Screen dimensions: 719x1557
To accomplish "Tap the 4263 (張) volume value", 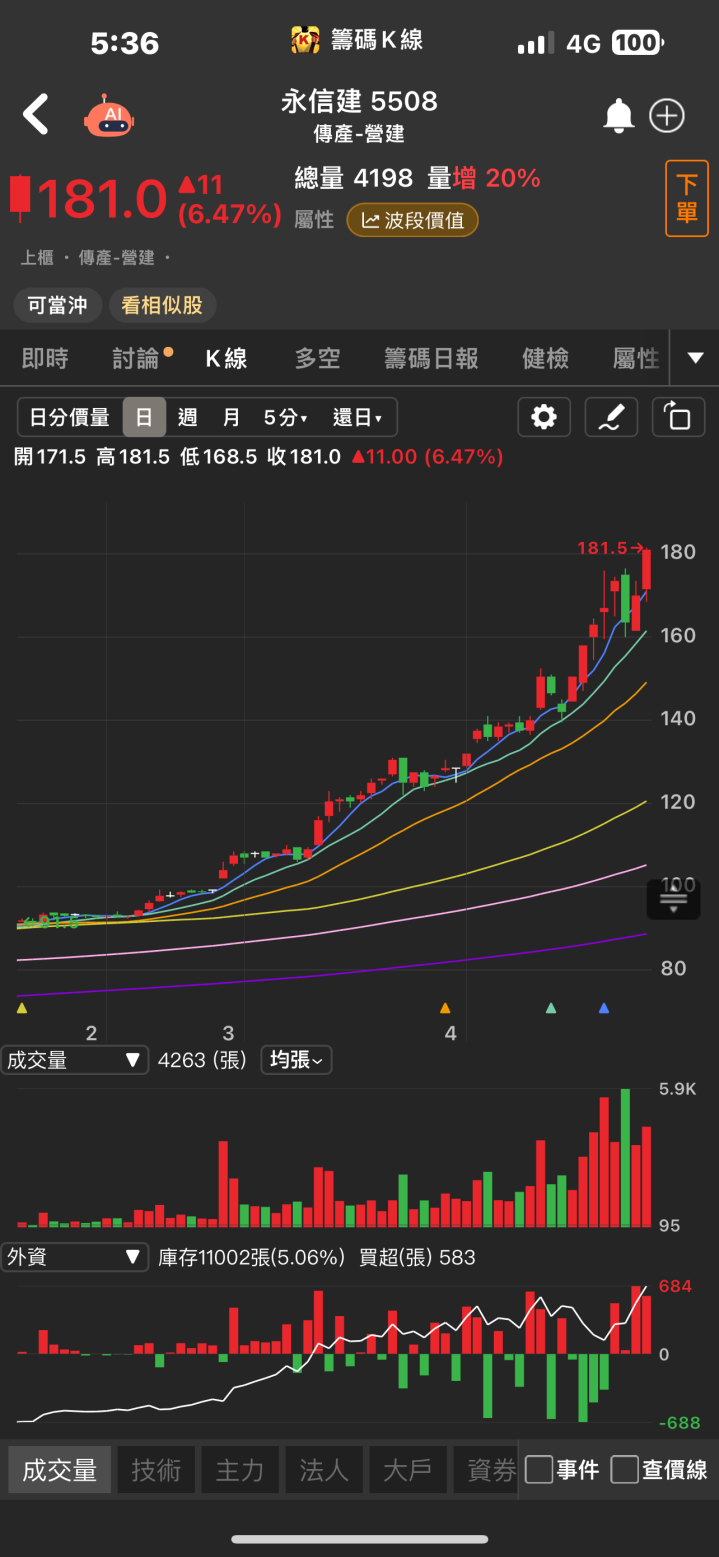I will click(x=202, y=1060).
